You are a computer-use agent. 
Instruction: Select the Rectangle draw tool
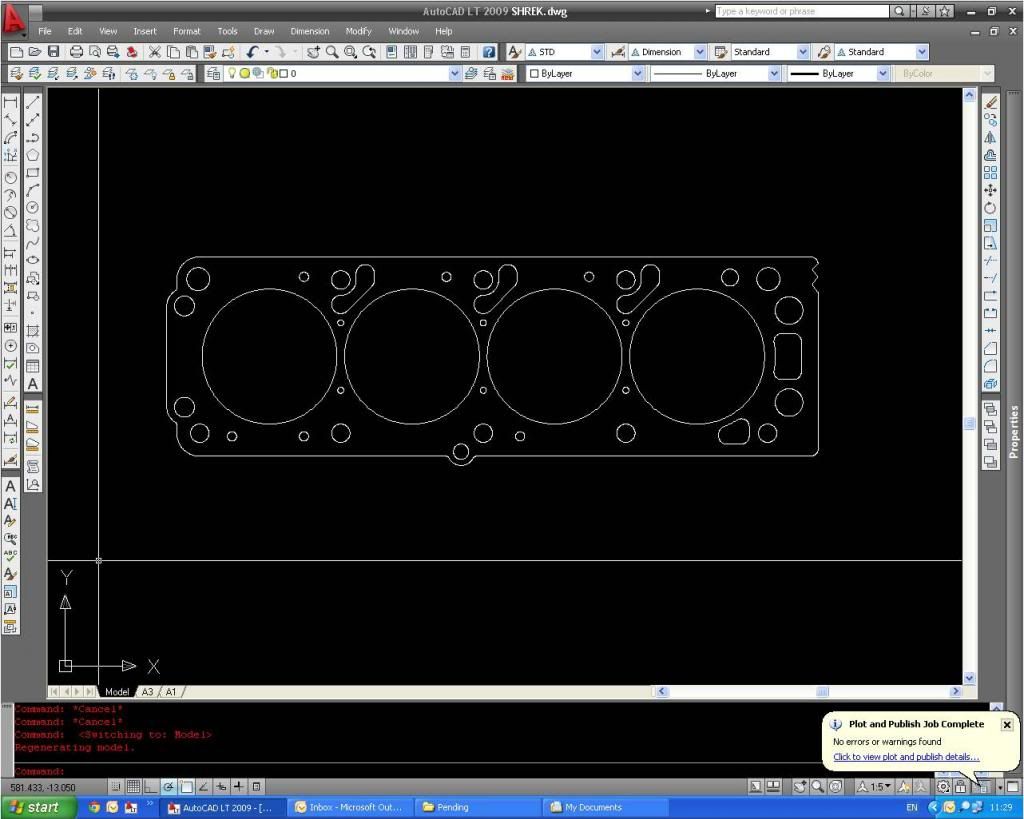[x=33, y=173]
